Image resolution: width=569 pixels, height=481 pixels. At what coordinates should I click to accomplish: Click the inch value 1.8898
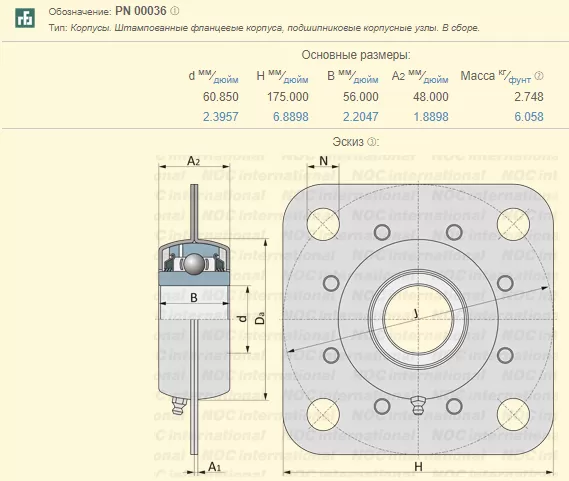431,117
